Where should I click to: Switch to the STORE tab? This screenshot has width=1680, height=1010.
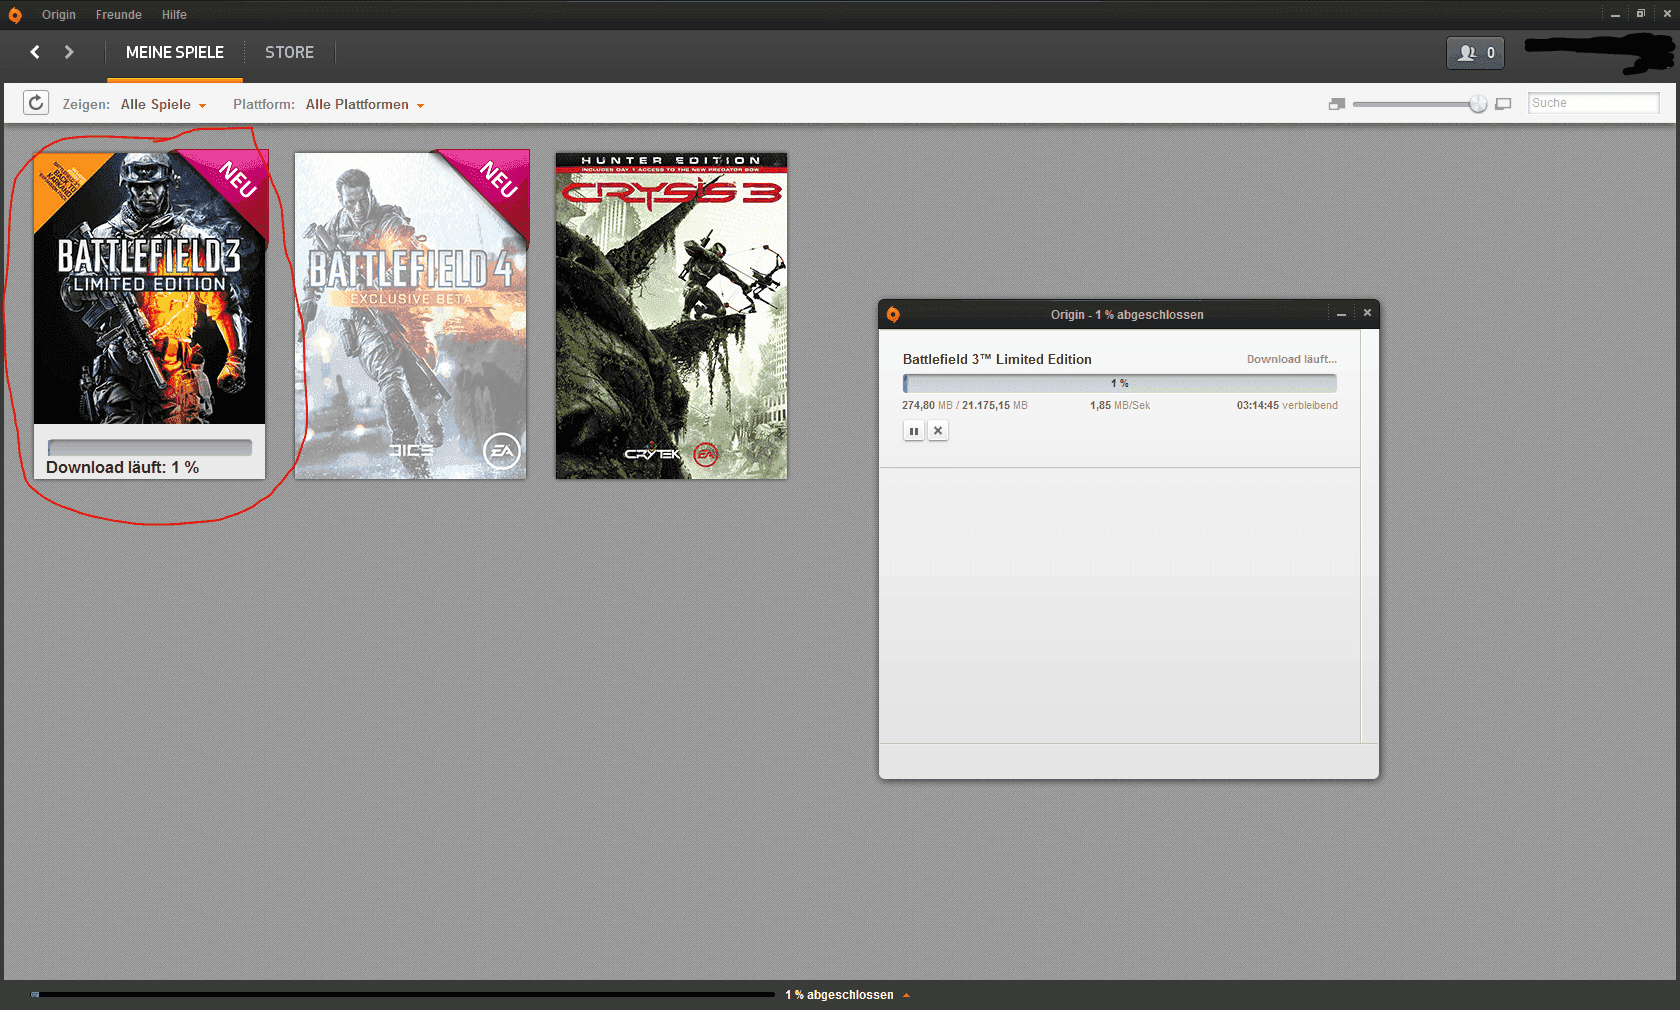point(289,53)
